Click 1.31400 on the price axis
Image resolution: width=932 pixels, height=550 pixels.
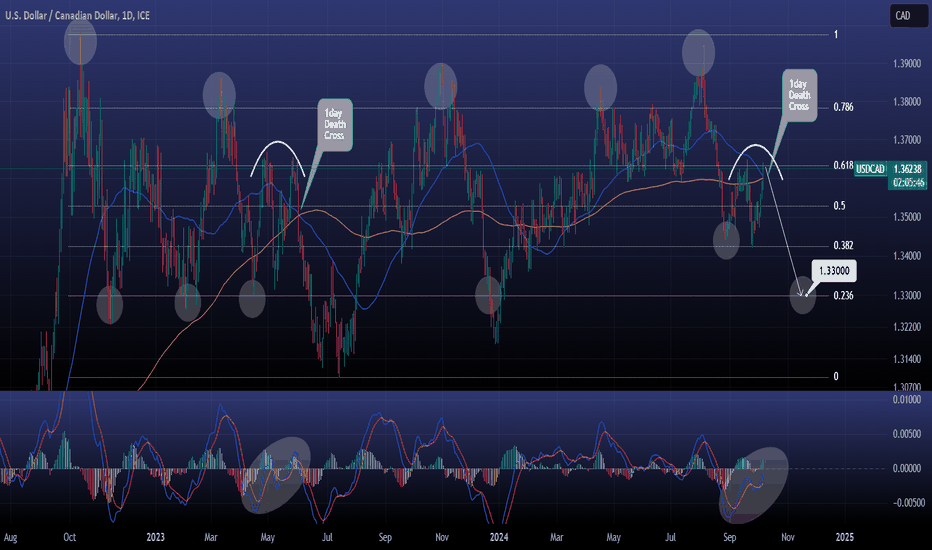coord(907,359)
